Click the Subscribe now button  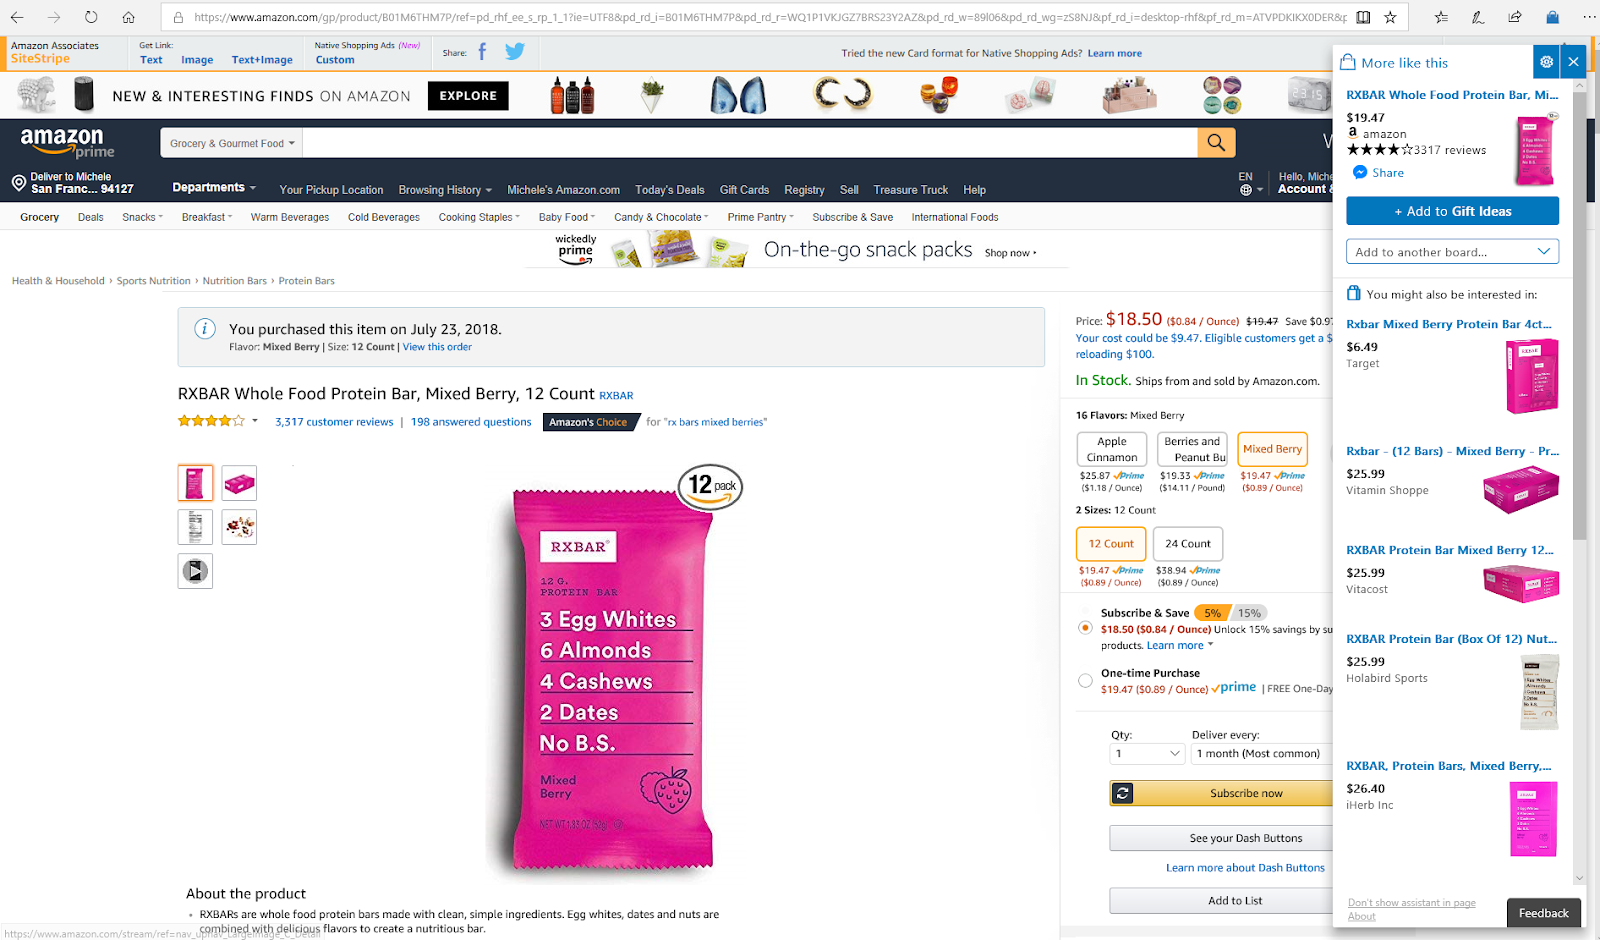pos(1221,793)
